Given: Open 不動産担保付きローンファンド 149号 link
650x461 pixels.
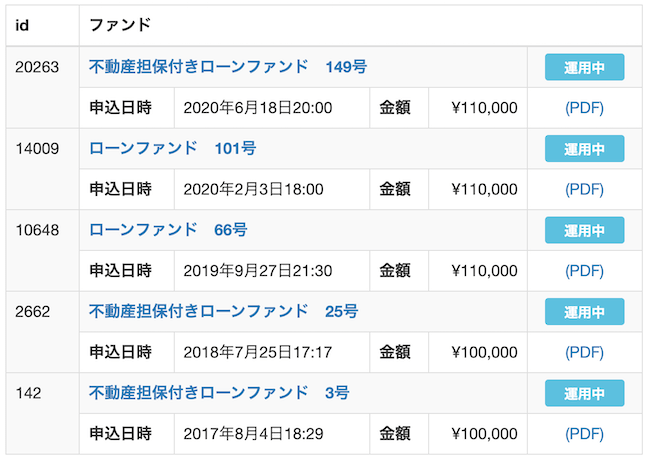Looking at the screenshot, I should pyautogui.click(x=228, y=67).
